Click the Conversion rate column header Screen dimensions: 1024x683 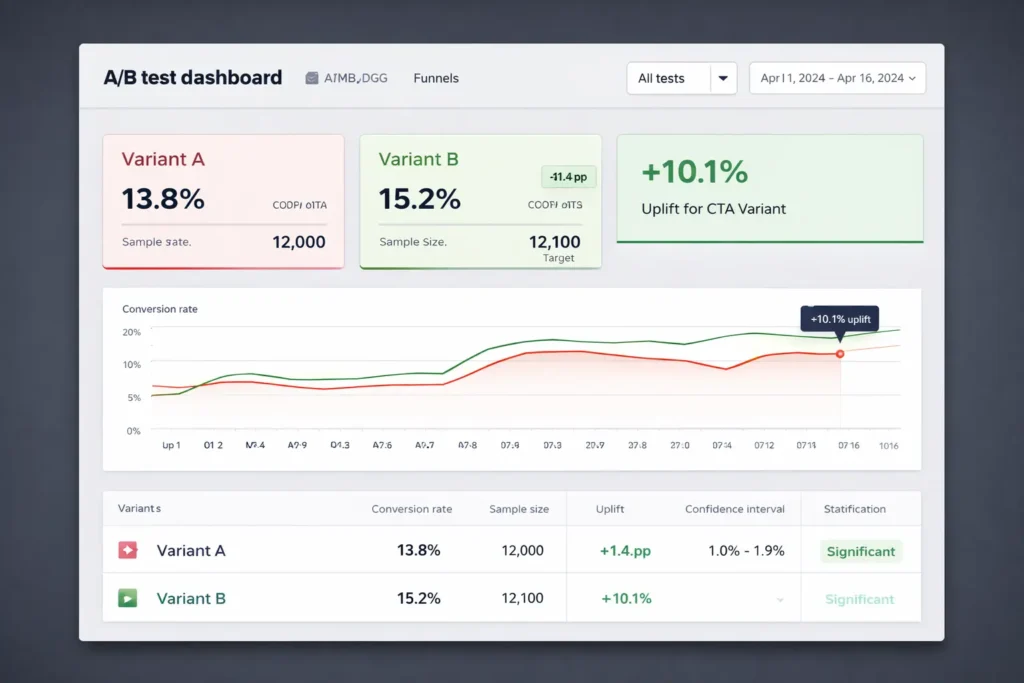coord(412,509)
